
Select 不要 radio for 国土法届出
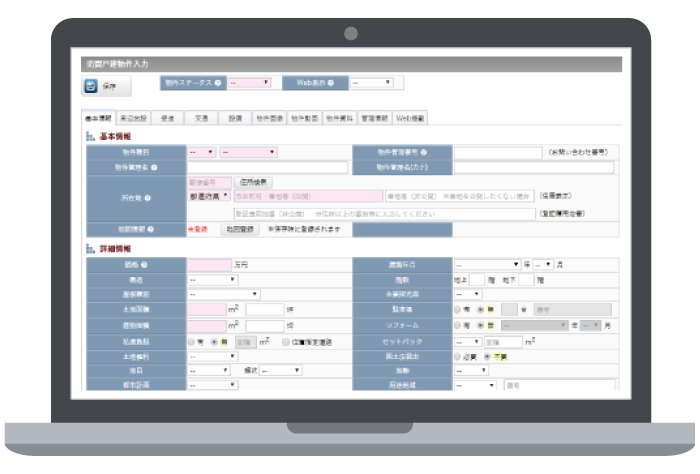tap(488, 357)
